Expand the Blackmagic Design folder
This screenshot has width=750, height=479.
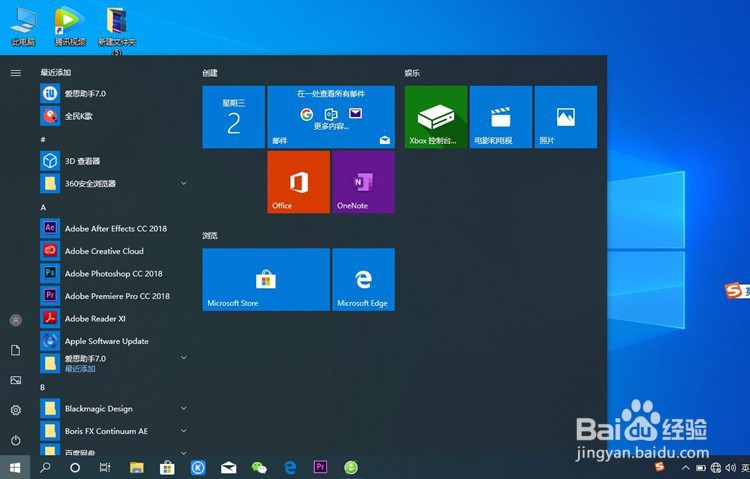(x=184, y=408)
